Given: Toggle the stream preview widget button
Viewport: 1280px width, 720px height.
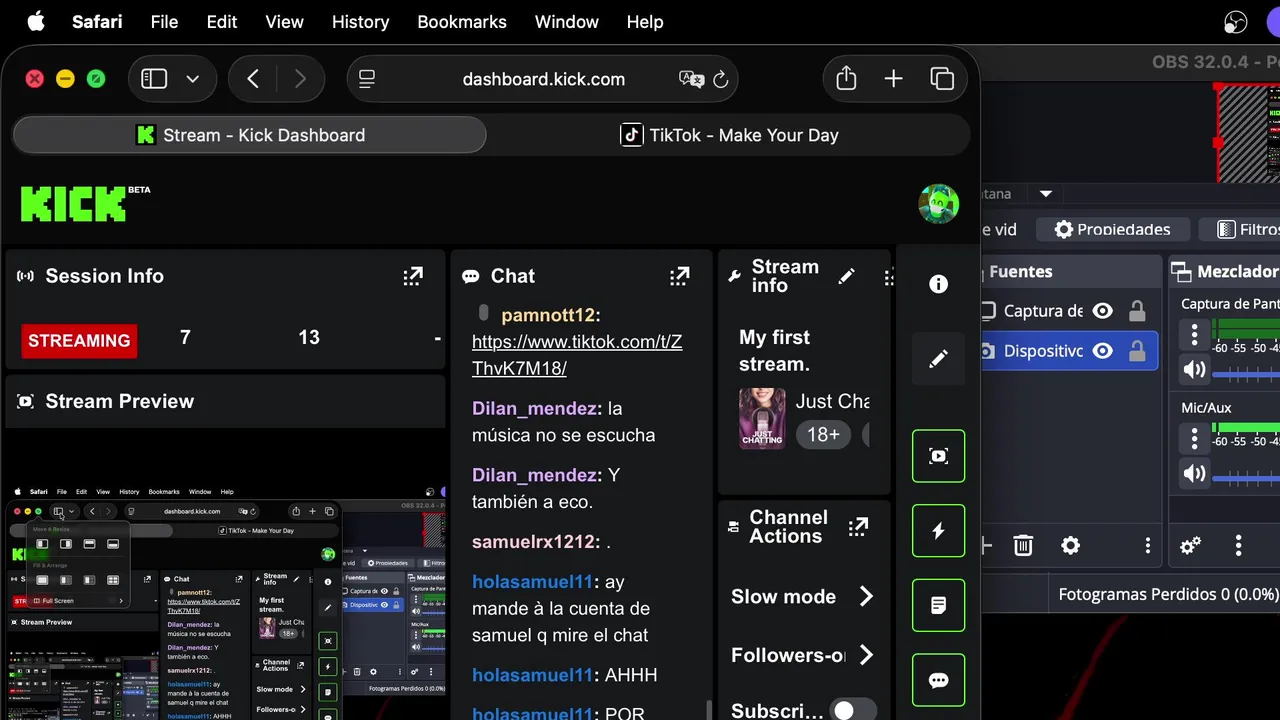Looking at the screenshot, I should [938, 456].
